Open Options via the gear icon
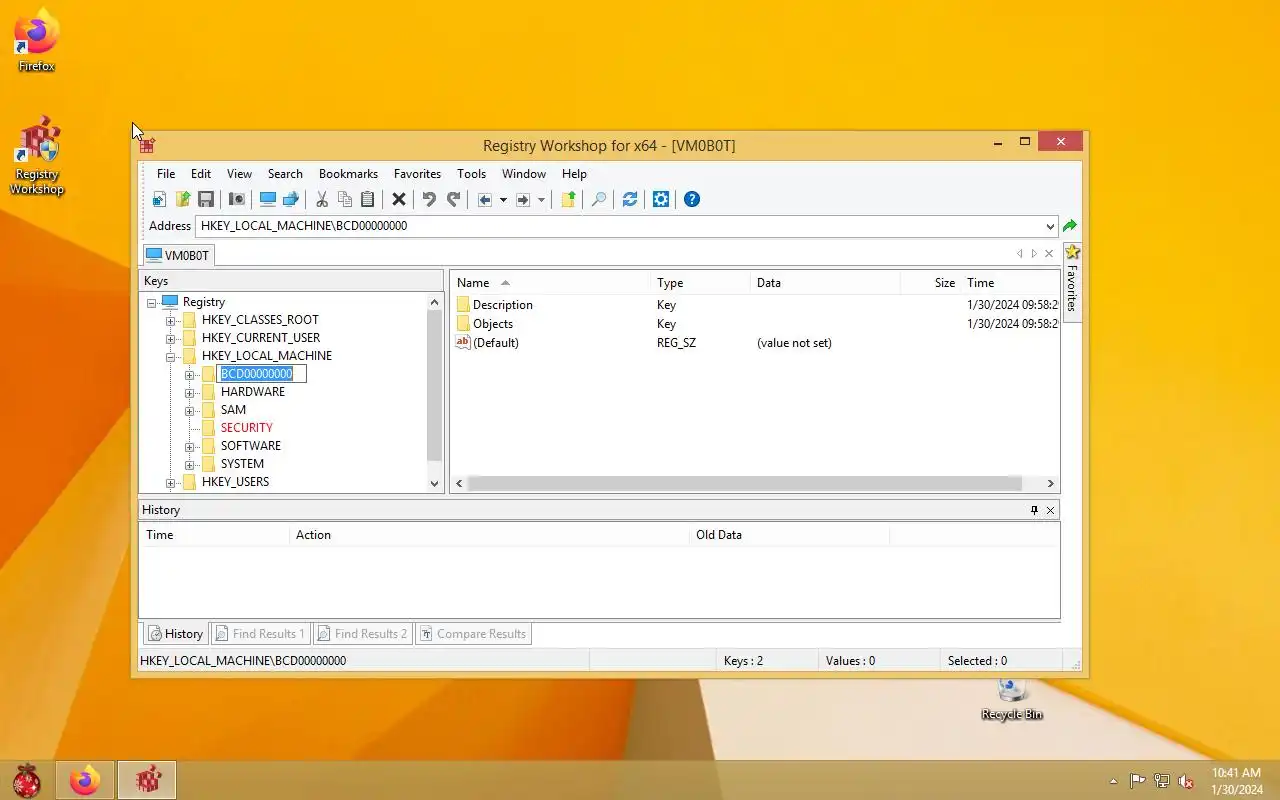The height and width of the screenshot is (800, 1280). (x=661, y=199)
